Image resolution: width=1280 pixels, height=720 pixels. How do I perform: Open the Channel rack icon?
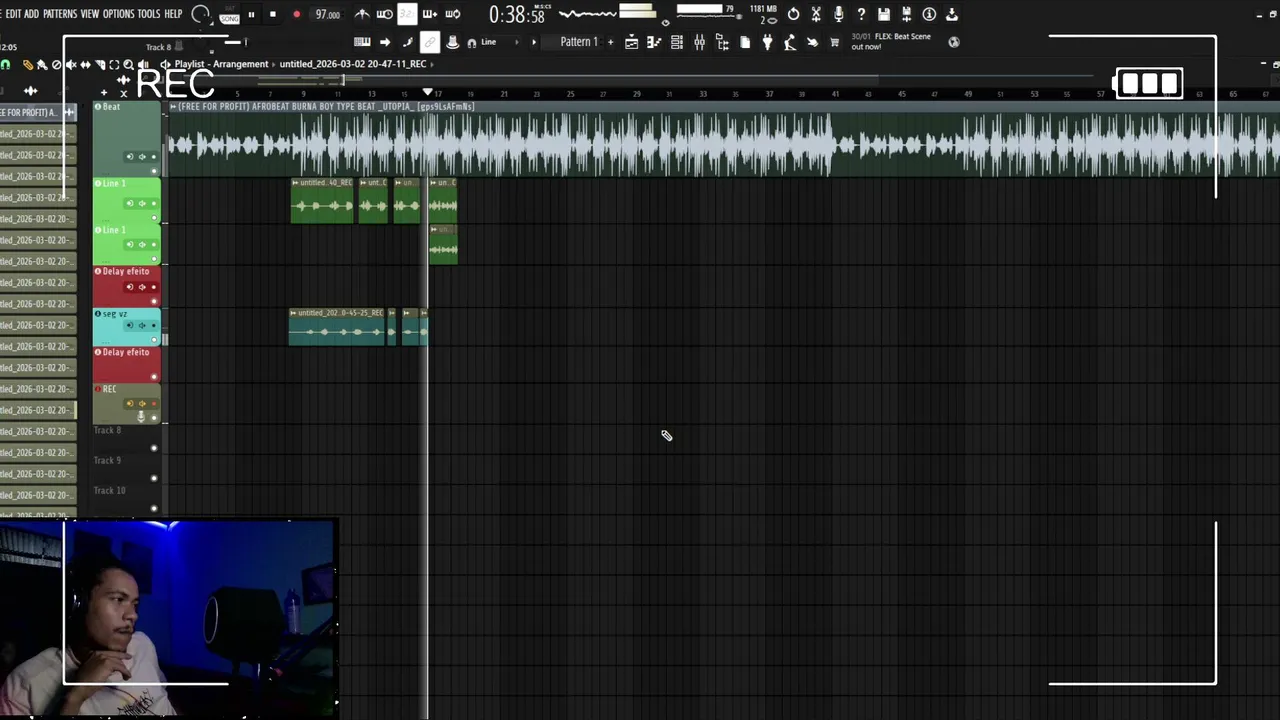(677, 42)
